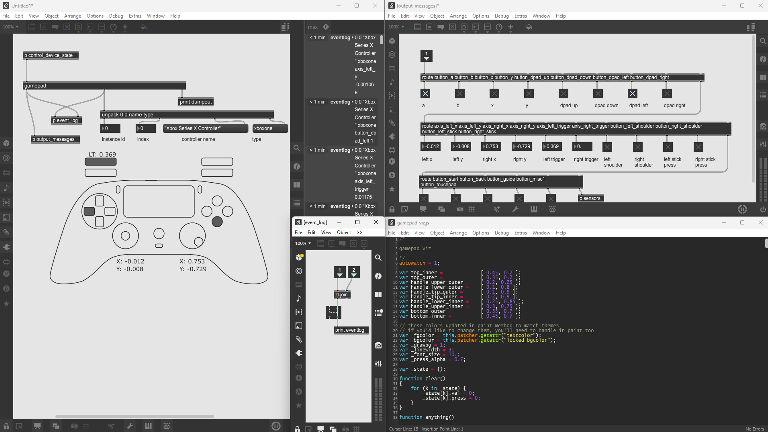Click the wrench icon in Untitled window bottom toolbar
The image size is (768, 432).
(x=129, y=426)
